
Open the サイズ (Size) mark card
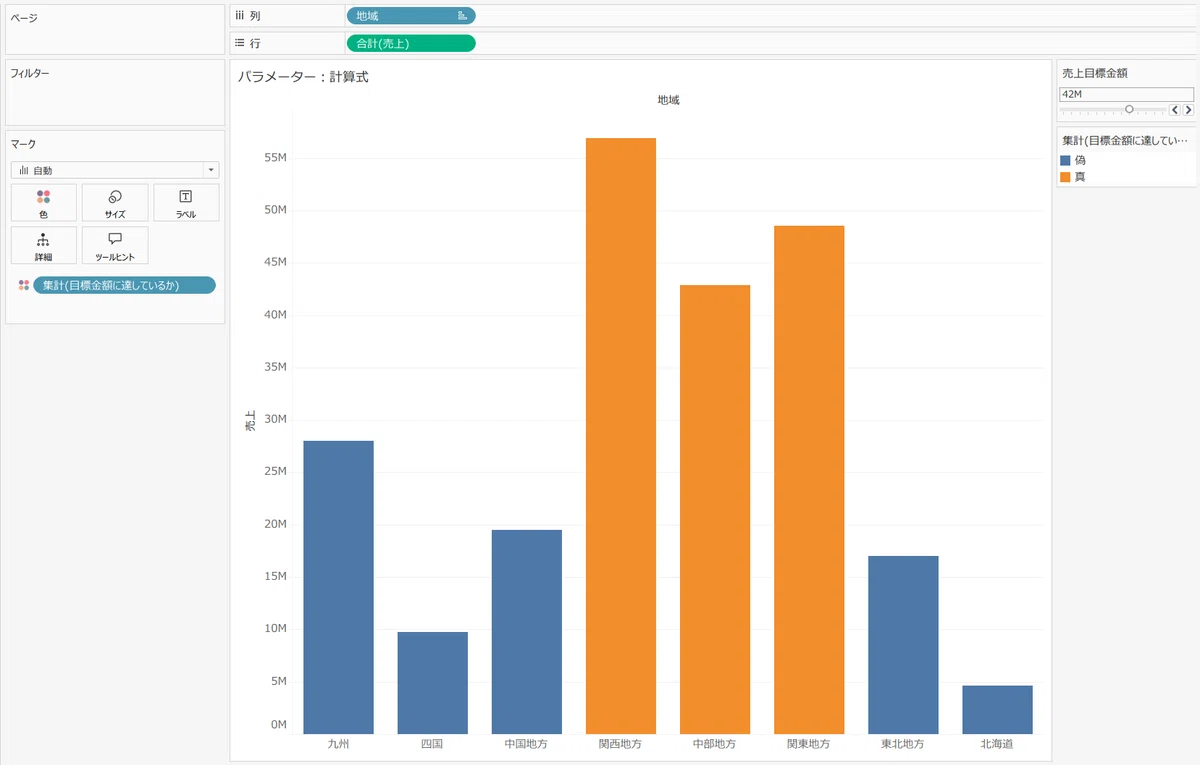115,202
